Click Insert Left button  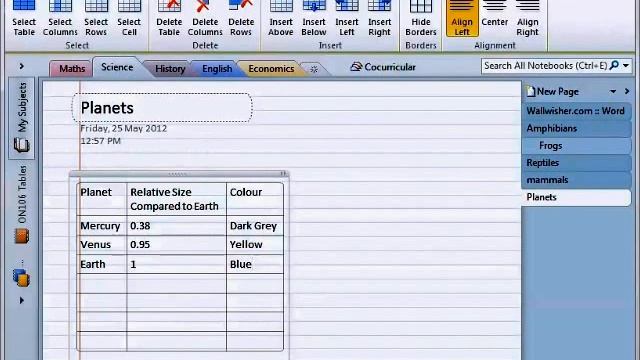coord(347,19)
